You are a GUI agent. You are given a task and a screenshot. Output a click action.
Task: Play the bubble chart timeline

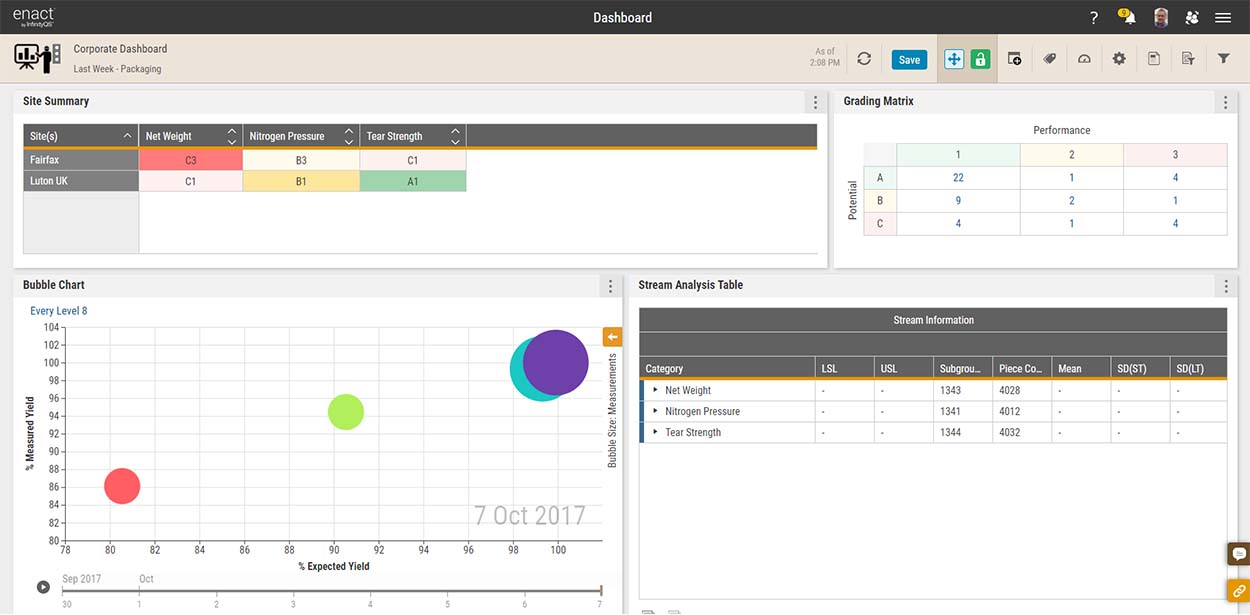tap(43, 587)
